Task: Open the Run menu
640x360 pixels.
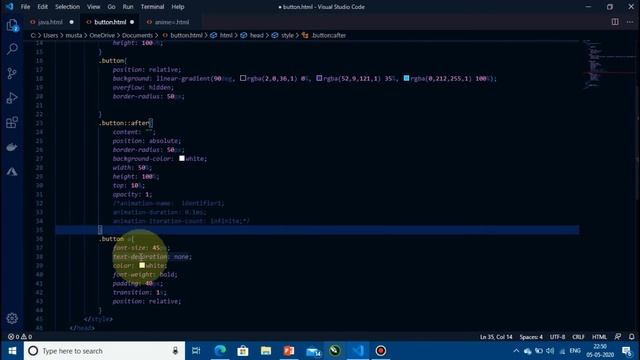Action: (x=128, y=7)
